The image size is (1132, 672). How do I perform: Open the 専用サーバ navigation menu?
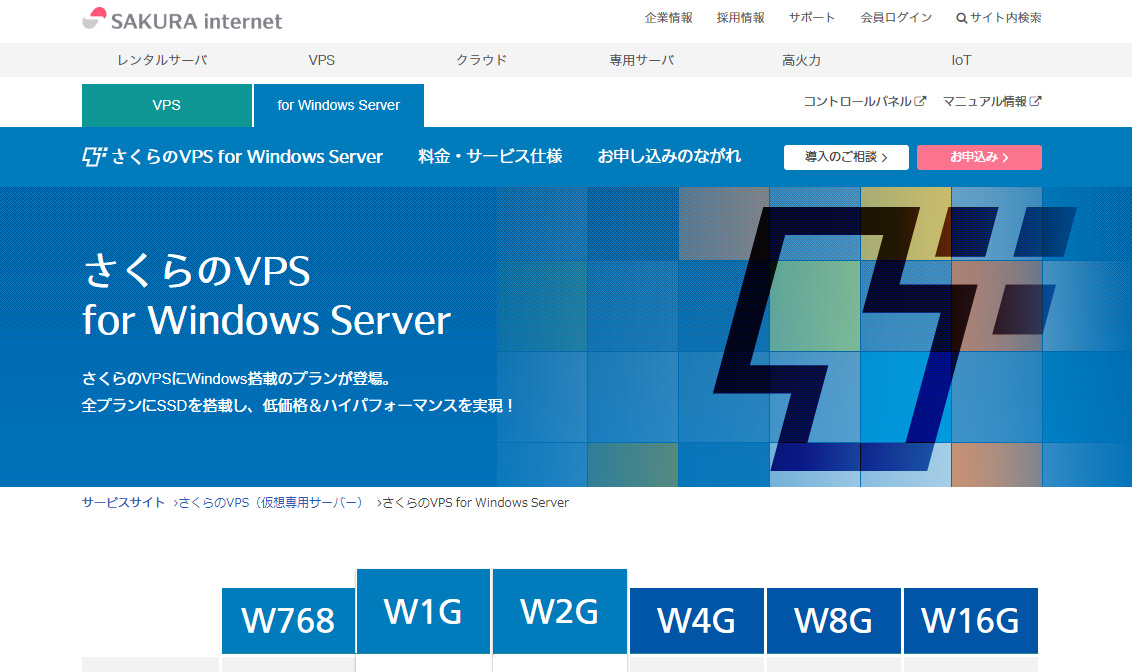point(642,60)
